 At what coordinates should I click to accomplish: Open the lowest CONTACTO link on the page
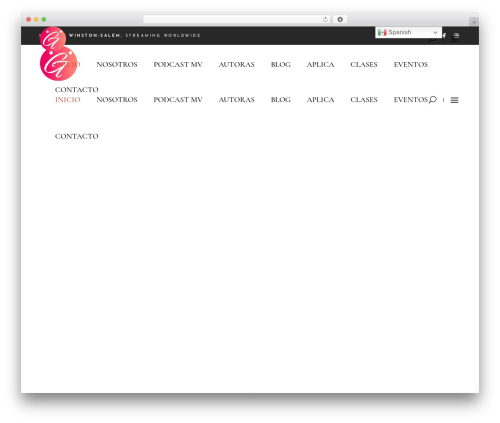[77, 136]
